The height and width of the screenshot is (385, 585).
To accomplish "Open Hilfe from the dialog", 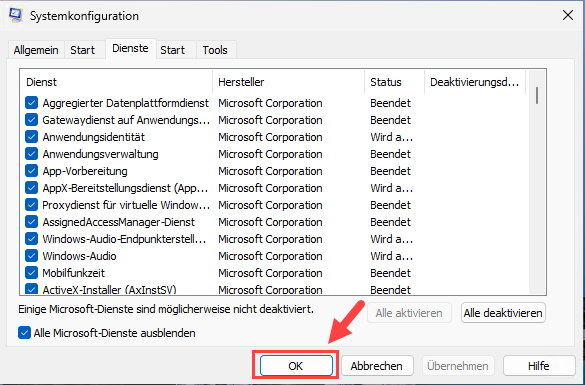I will [539, 366].
